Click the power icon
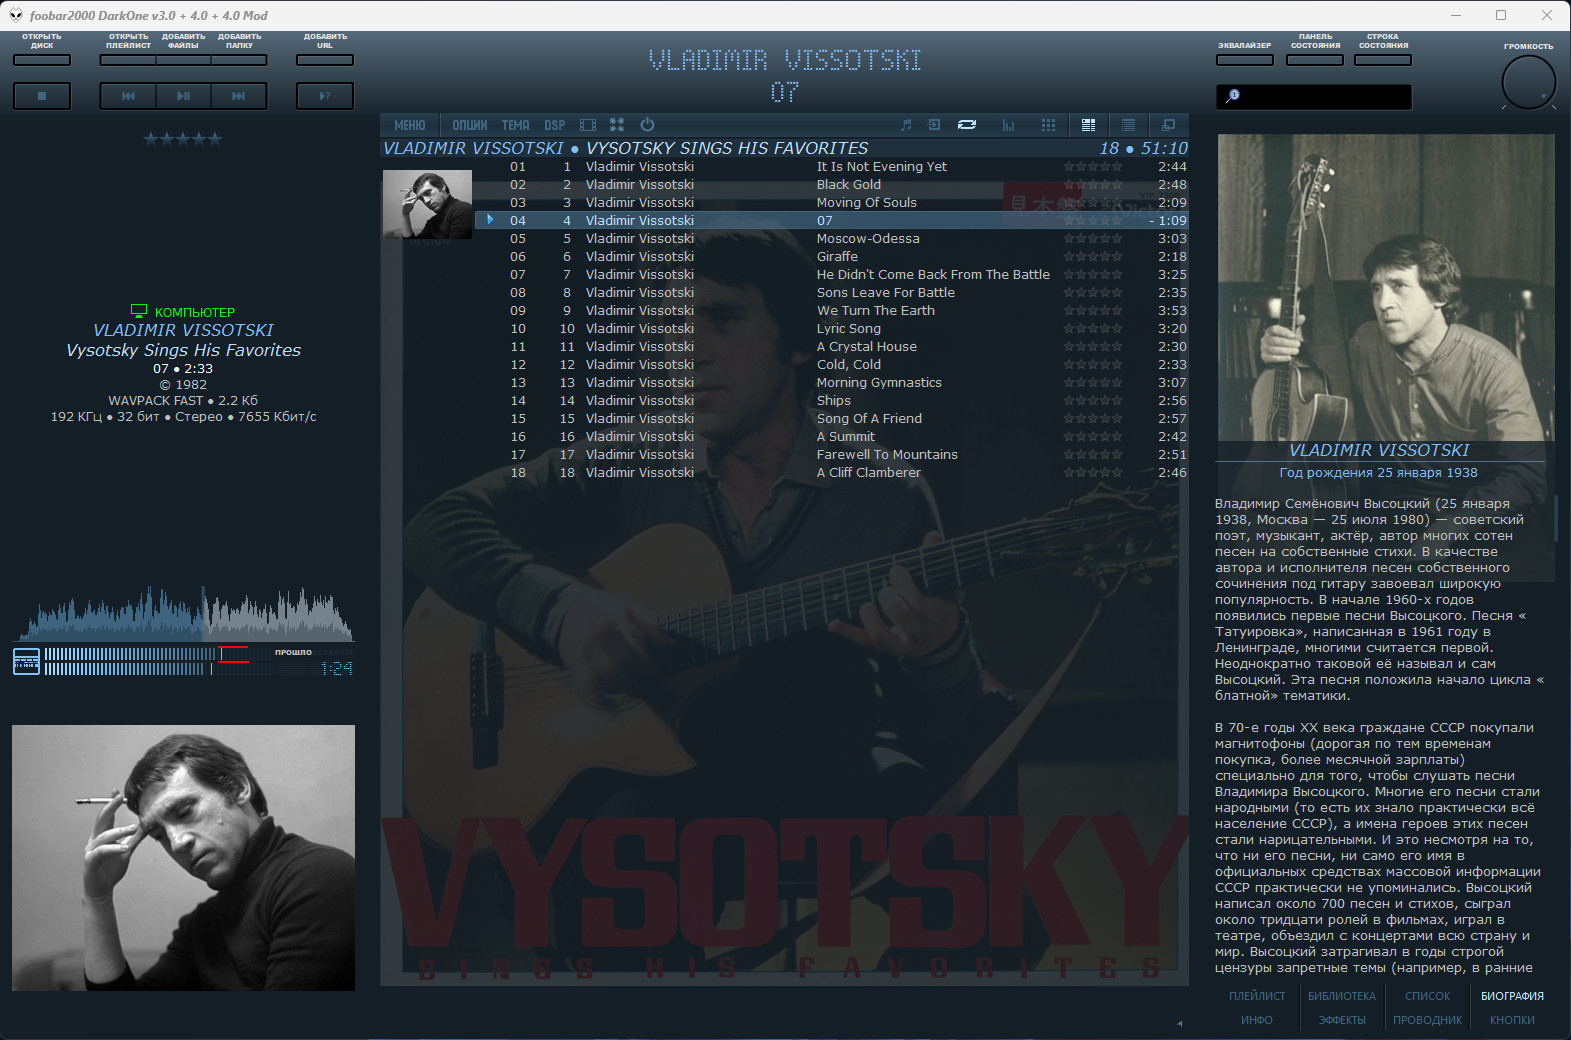Screen dimensions: 1571x1040 point(647,125)
